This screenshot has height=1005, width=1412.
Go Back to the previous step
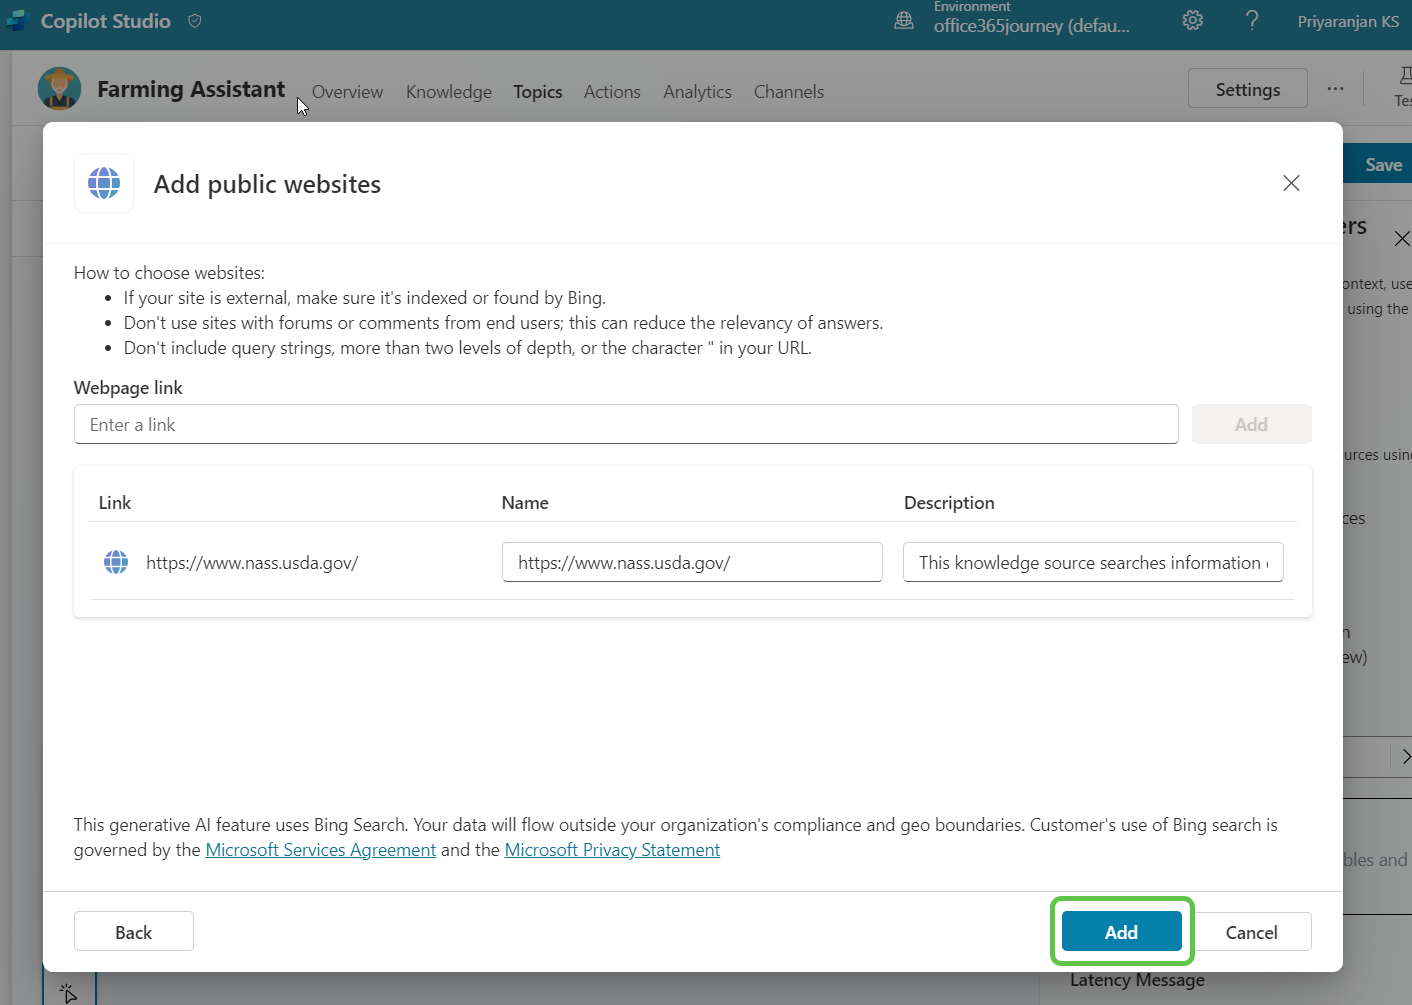click(x=134, y=932)
